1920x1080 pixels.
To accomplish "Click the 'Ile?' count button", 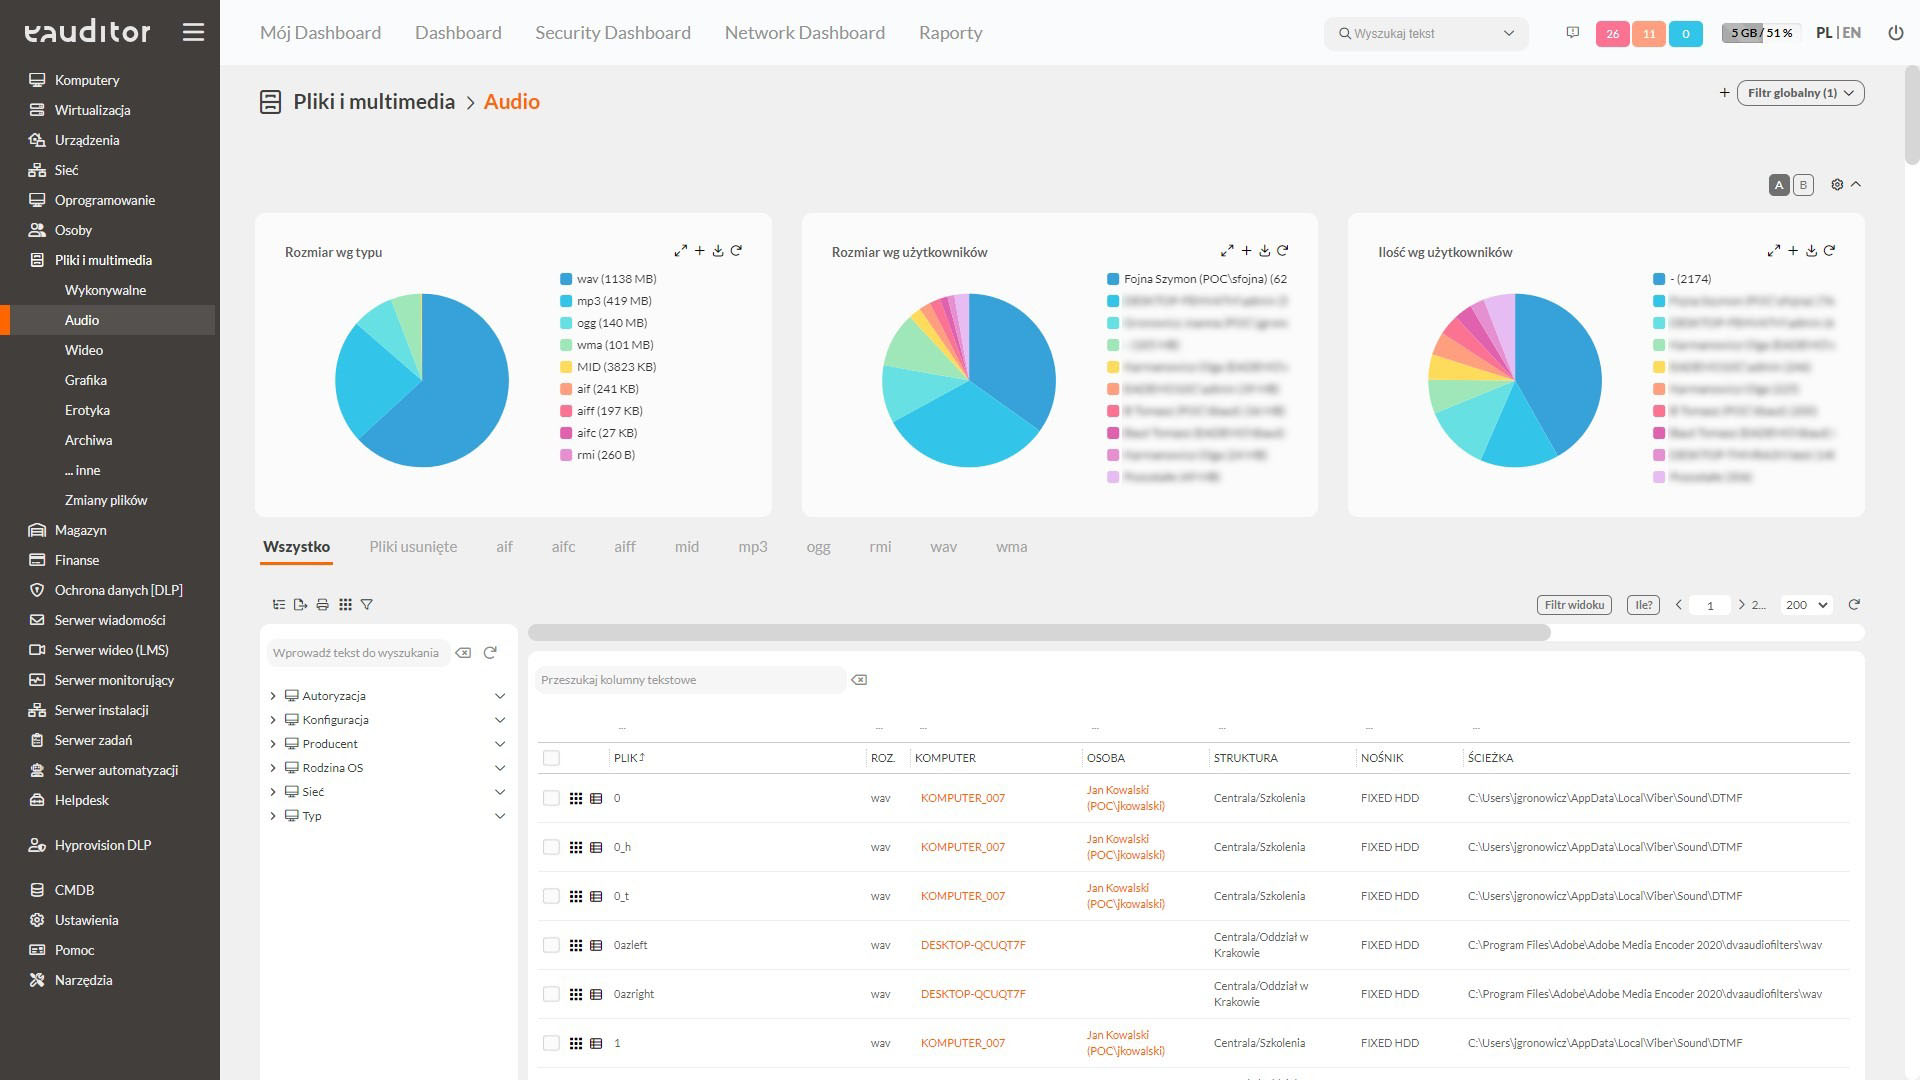I will coord(1644,605).
